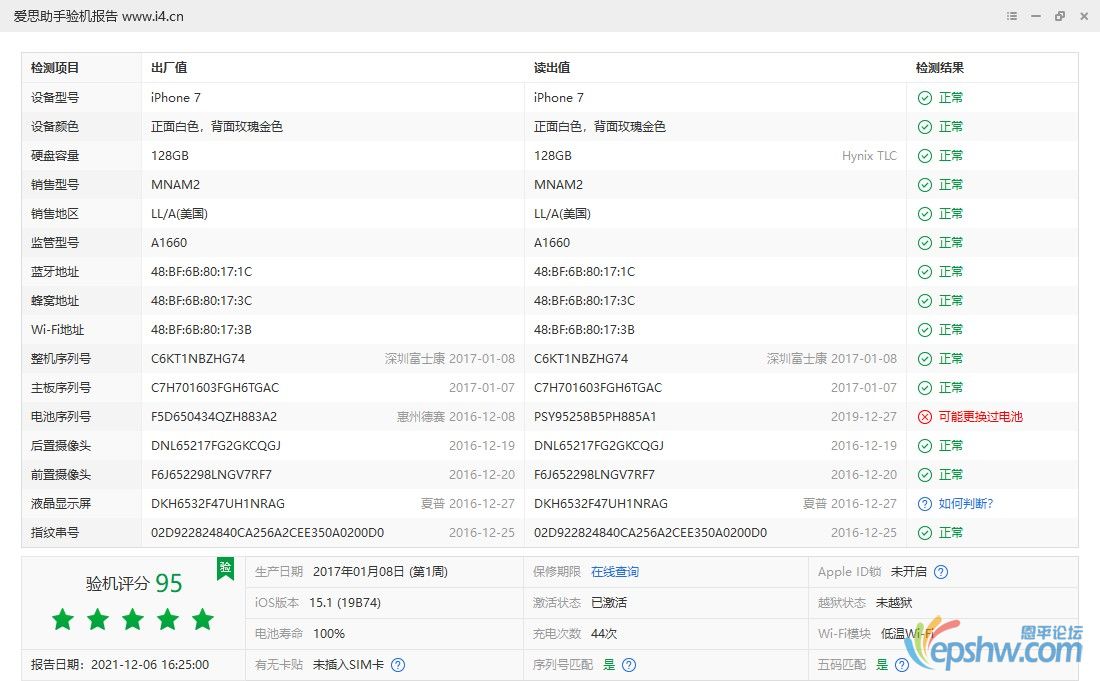The image size is (1100, 681).
Task: Click the production date 2017年01月08日 (第1周)
Action: coord(380,572)
